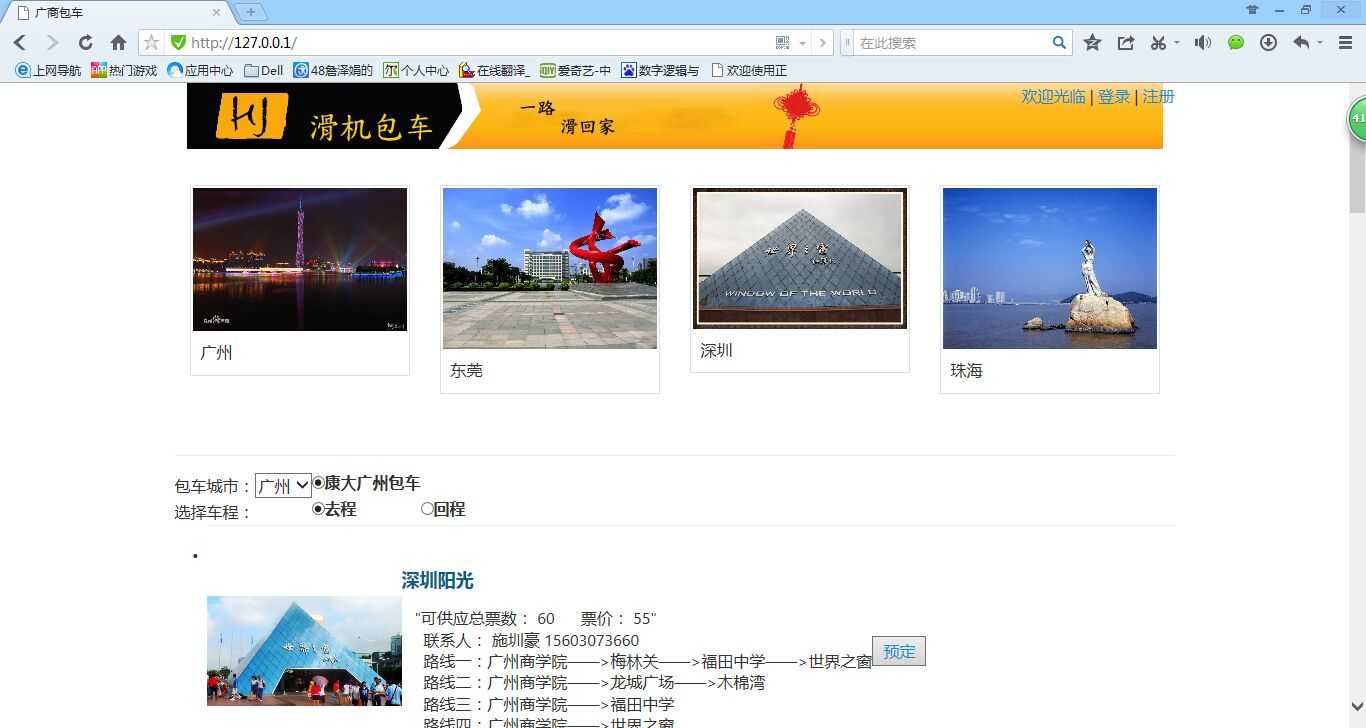Open downloads with the download icon

pos(1268,43)
